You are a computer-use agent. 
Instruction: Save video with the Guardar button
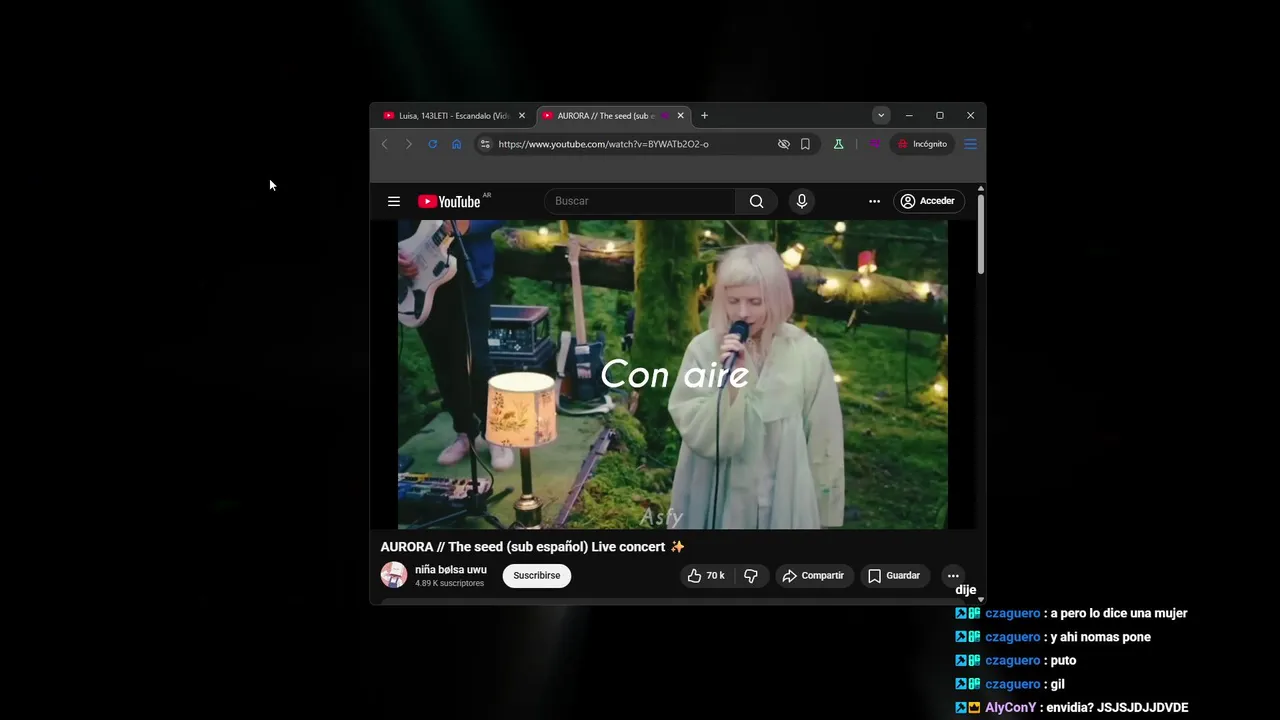pyautogui.click(x=893, y=576)
